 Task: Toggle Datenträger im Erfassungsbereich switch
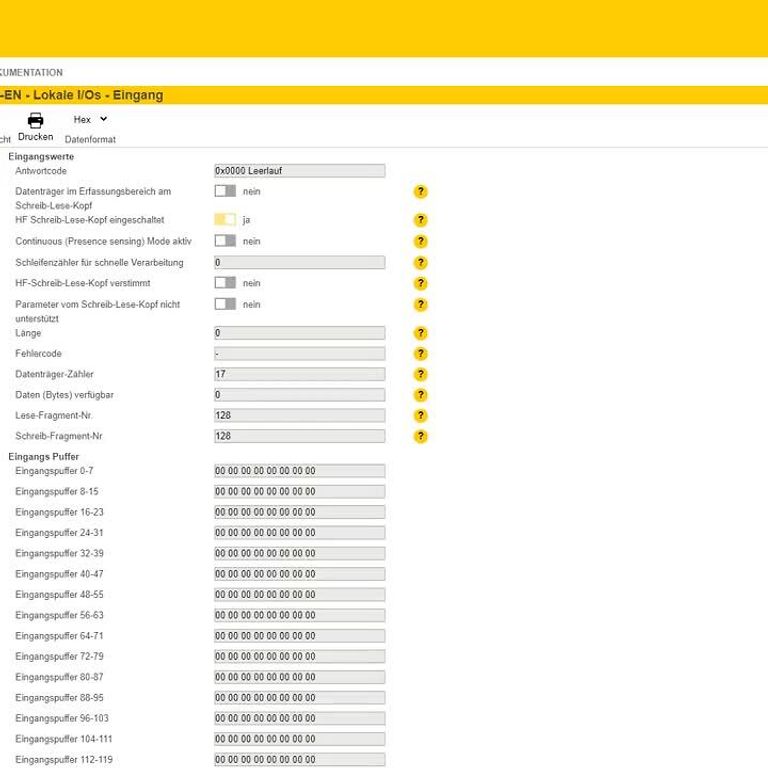coord(225,190)
